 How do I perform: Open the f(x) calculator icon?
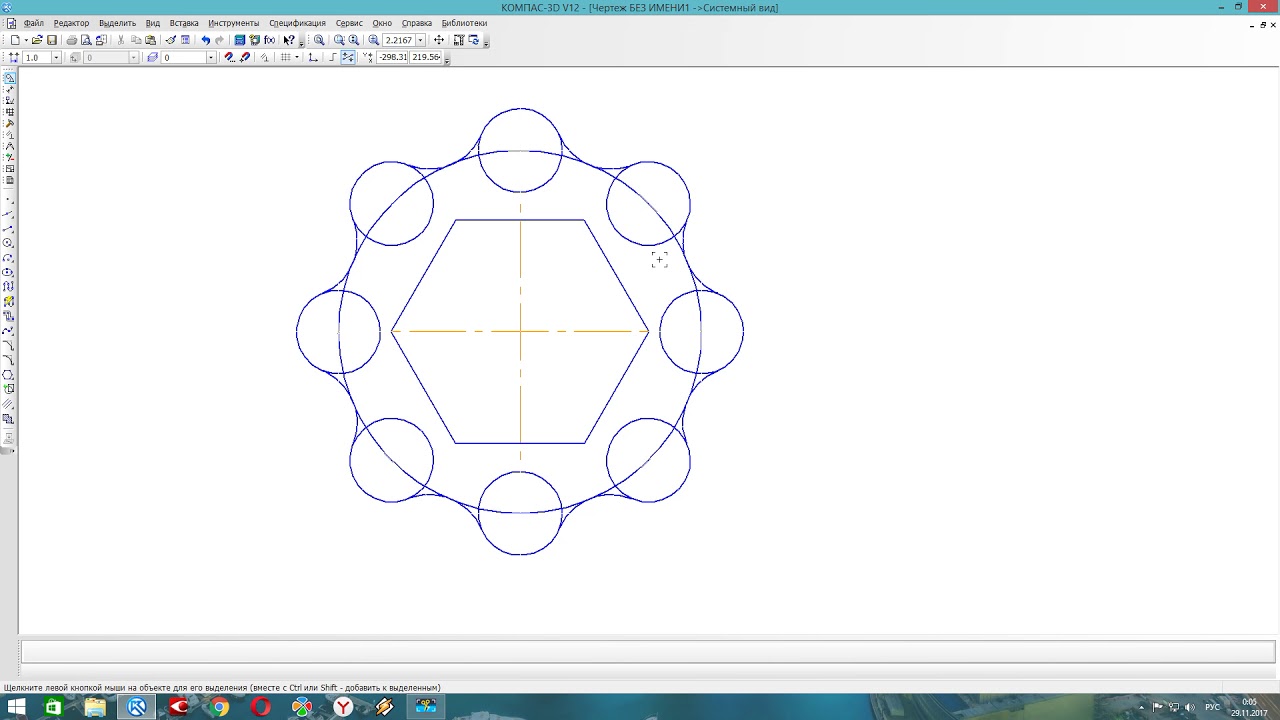pos(269,40)
